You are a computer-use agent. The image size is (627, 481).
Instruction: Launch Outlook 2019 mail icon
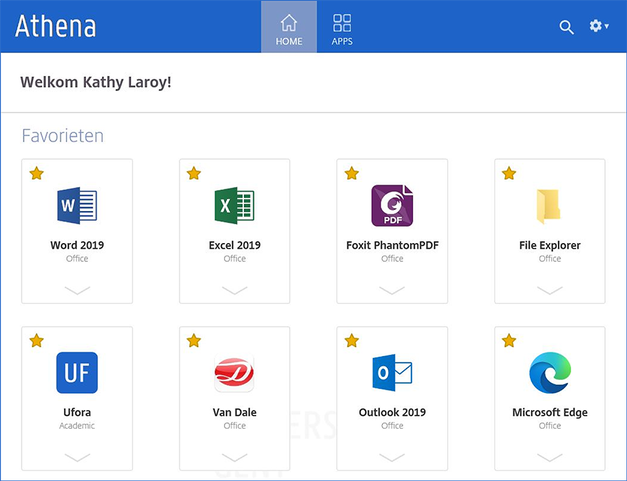pyautogui.click(x=392, y=373)
